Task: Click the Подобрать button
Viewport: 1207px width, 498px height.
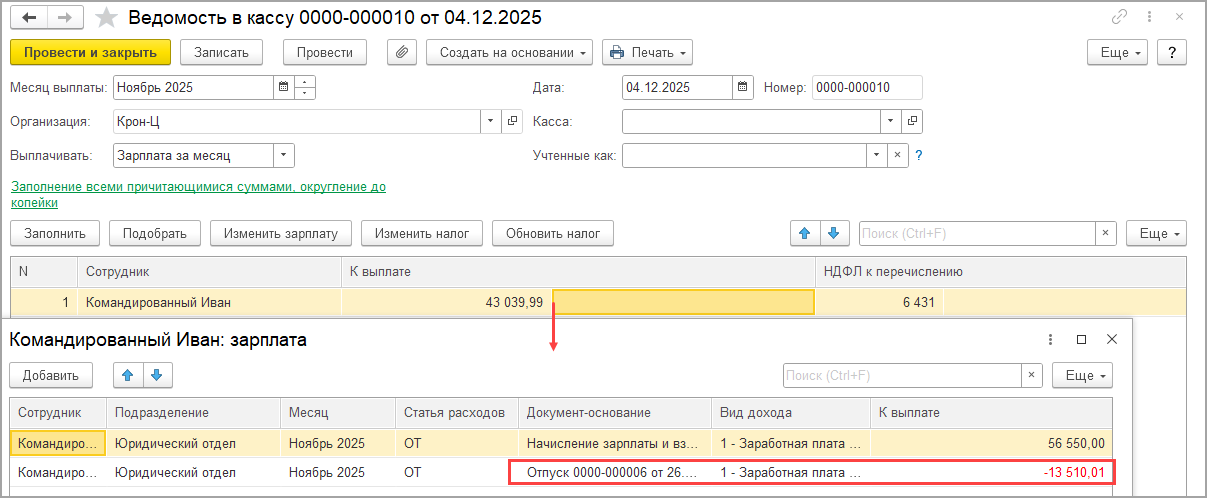Action: pos(155,233)
